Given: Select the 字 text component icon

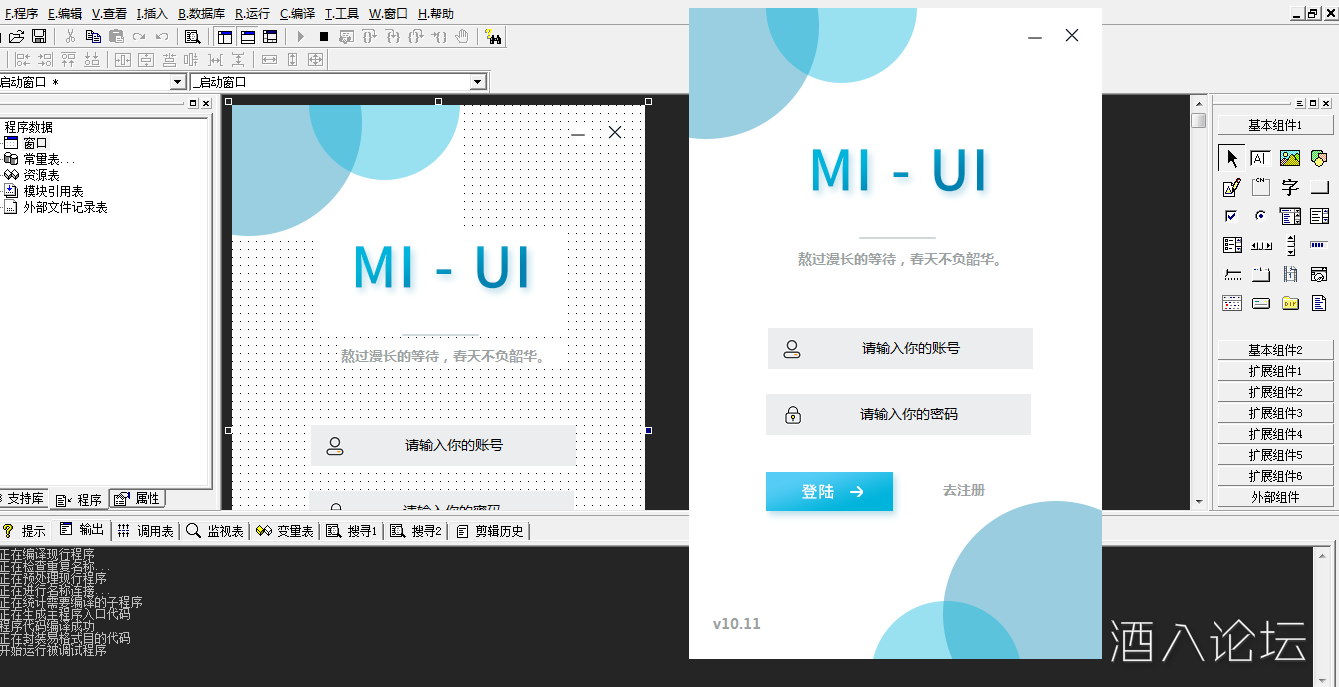Looking at the screenshot, I should tap(1290, 187).
